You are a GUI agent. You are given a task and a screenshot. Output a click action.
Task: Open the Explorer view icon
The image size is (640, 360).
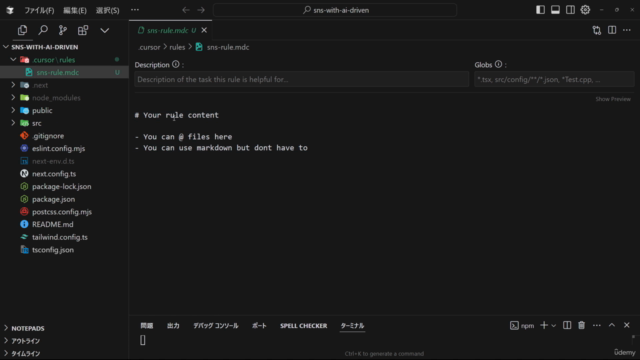tap(22, 30)
